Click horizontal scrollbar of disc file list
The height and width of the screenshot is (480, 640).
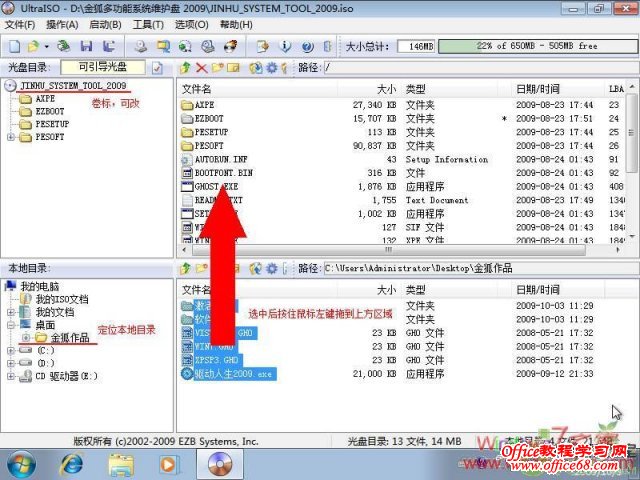pos(388,249)
